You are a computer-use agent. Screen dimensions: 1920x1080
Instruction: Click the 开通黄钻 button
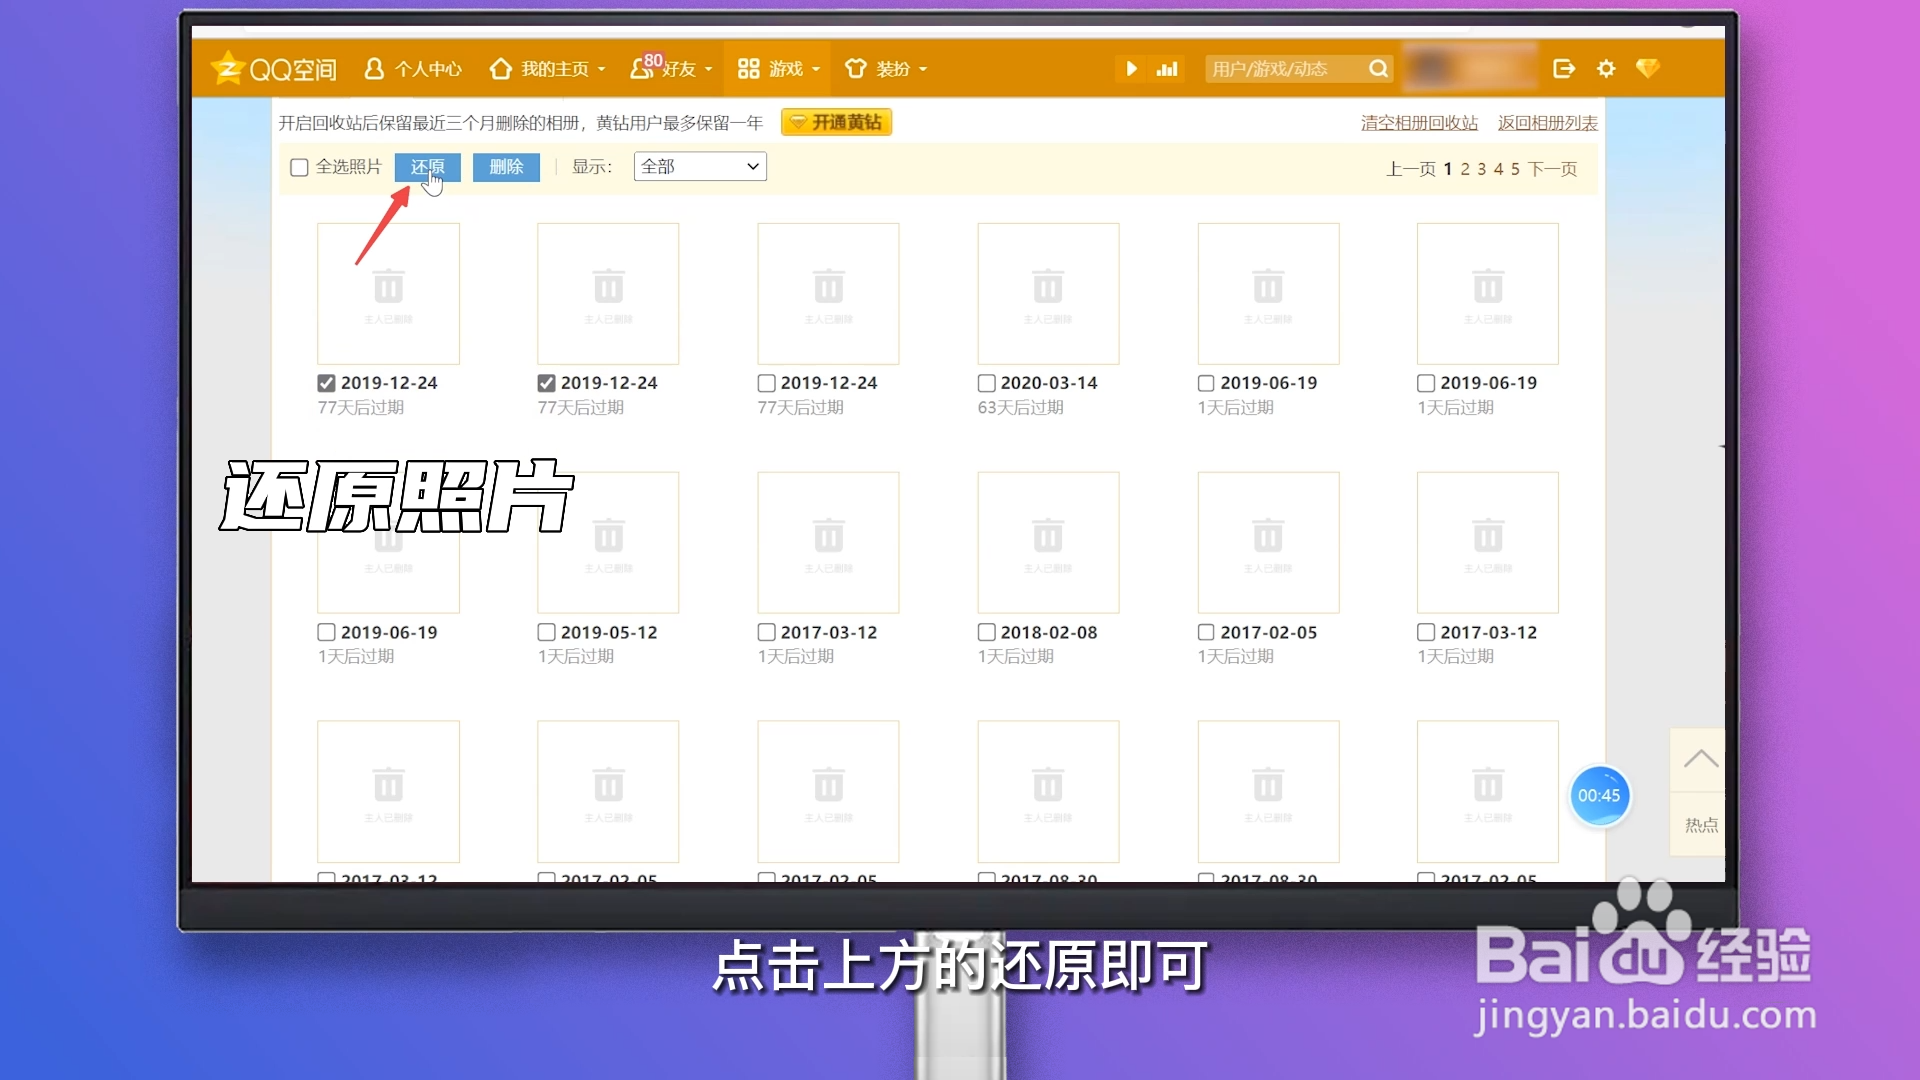[x=836, y=121]
